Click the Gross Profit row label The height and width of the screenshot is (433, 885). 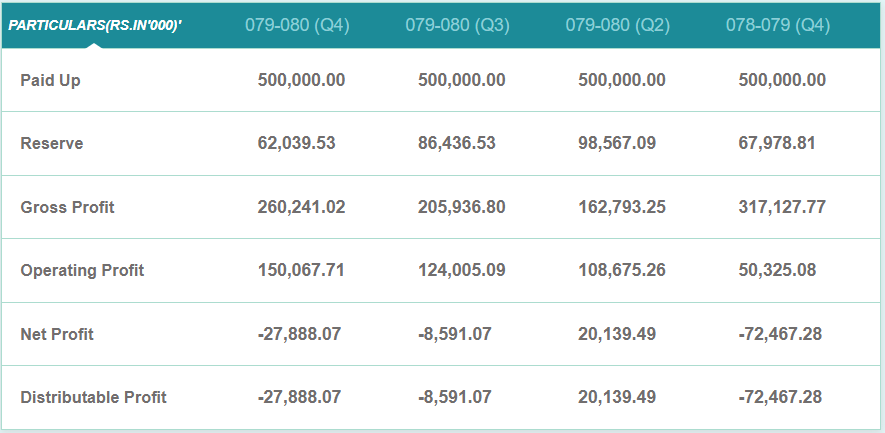[67, 207]
